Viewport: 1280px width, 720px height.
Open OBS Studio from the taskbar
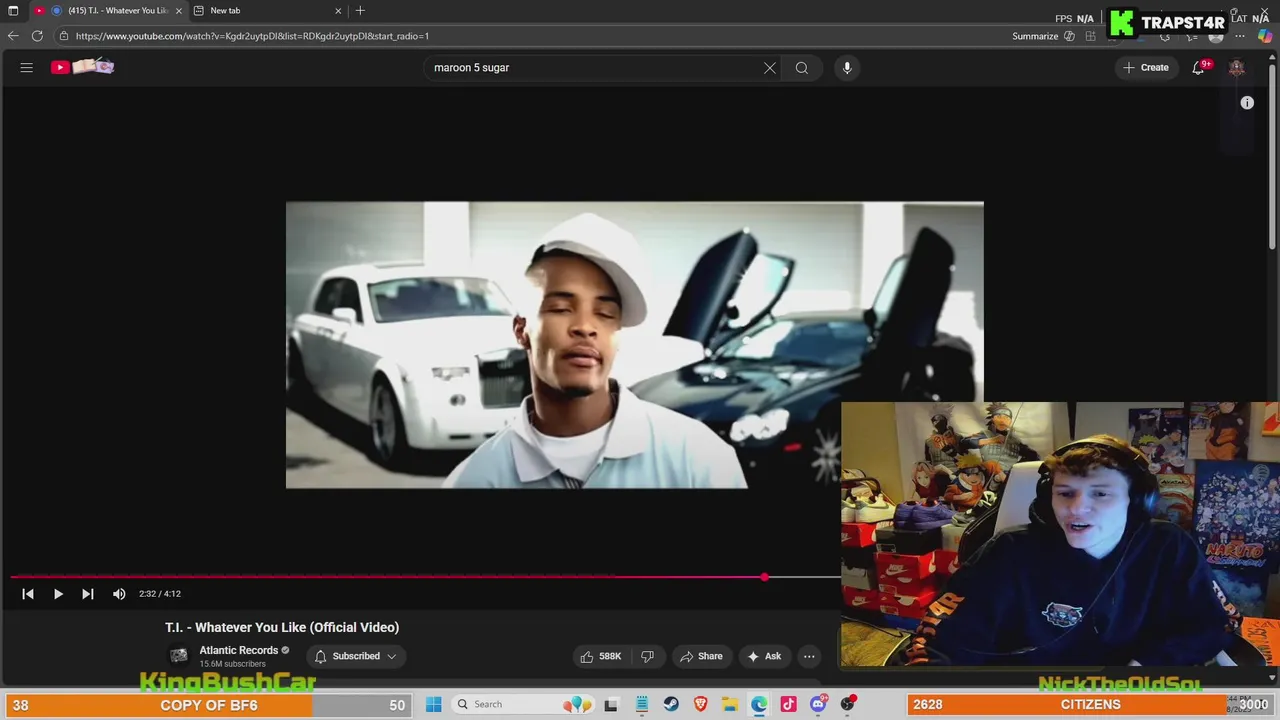click(x=848, y=704)
